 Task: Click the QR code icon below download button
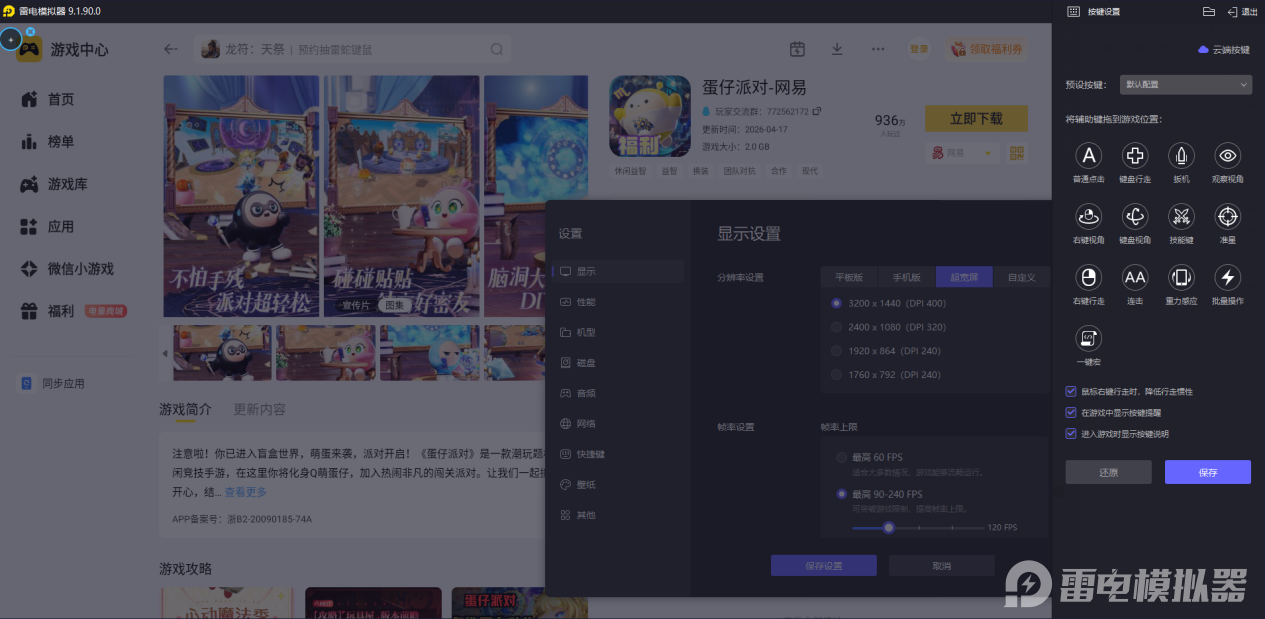coord(1017,153)
